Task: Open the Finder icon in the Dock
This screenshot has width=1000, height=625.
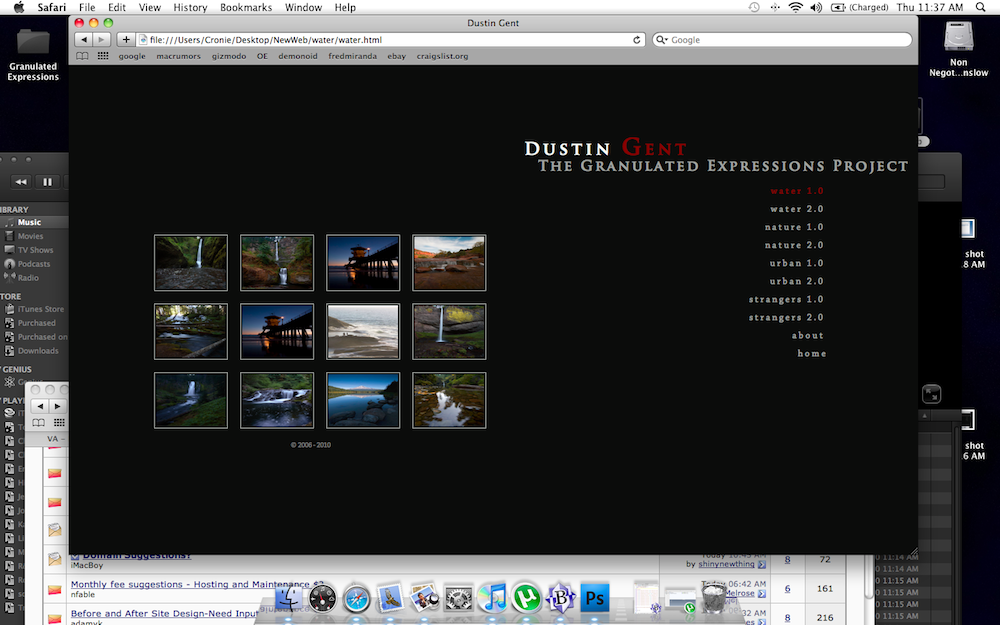Action: click(288, 598)
